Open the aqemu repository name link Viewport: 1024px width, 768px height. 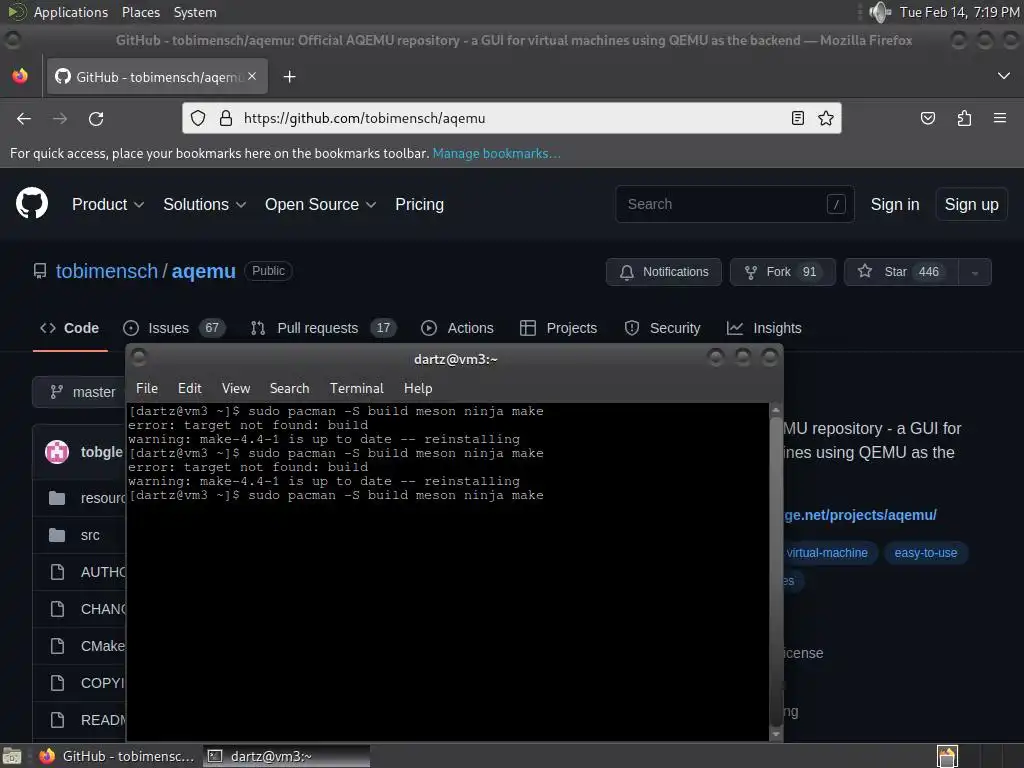pyautogui.click(x=203, y=271)
